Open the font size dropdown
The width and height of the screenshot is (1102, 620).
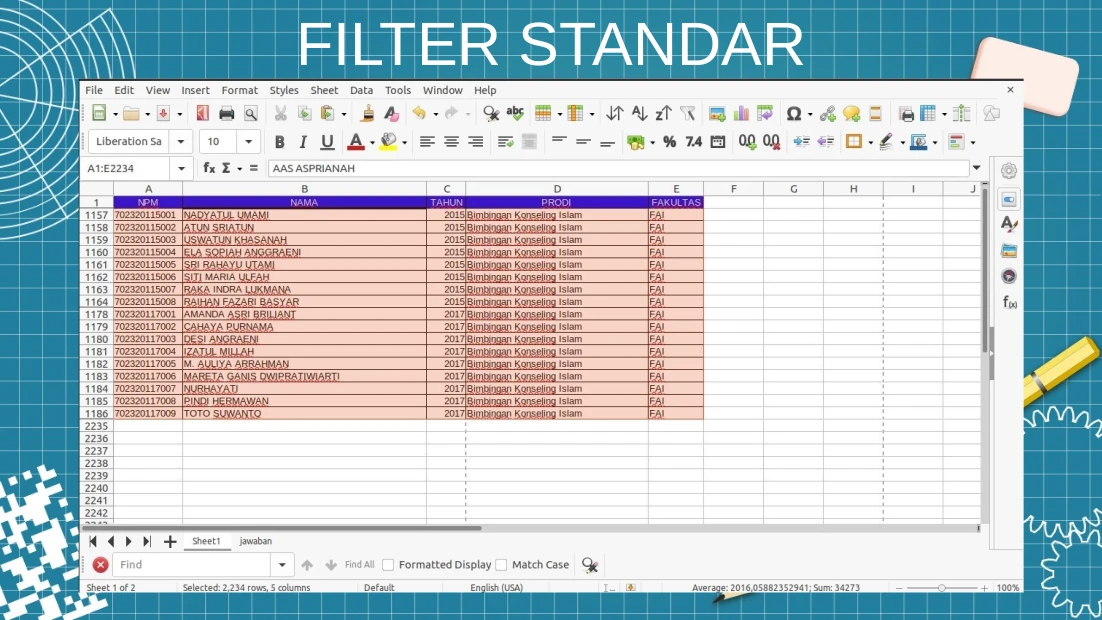tap(248, 142)
